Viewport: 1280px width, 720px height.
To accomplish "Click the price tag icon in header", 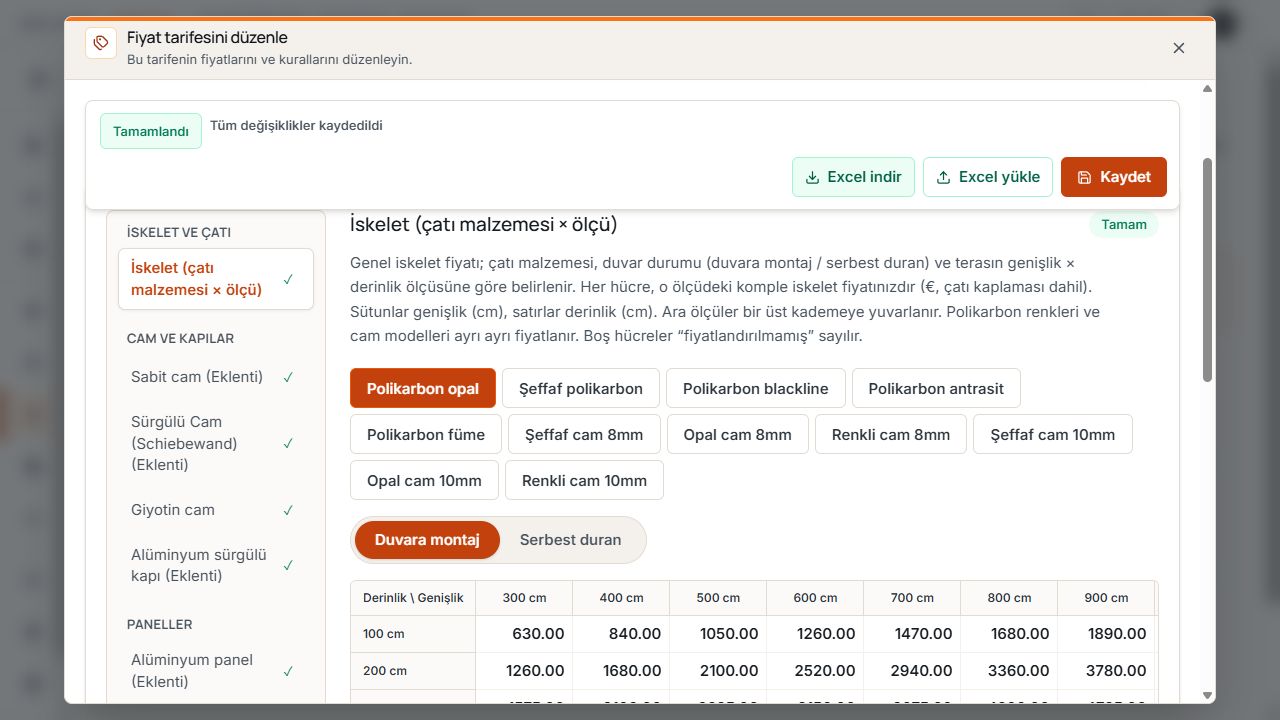I will 101,43.
